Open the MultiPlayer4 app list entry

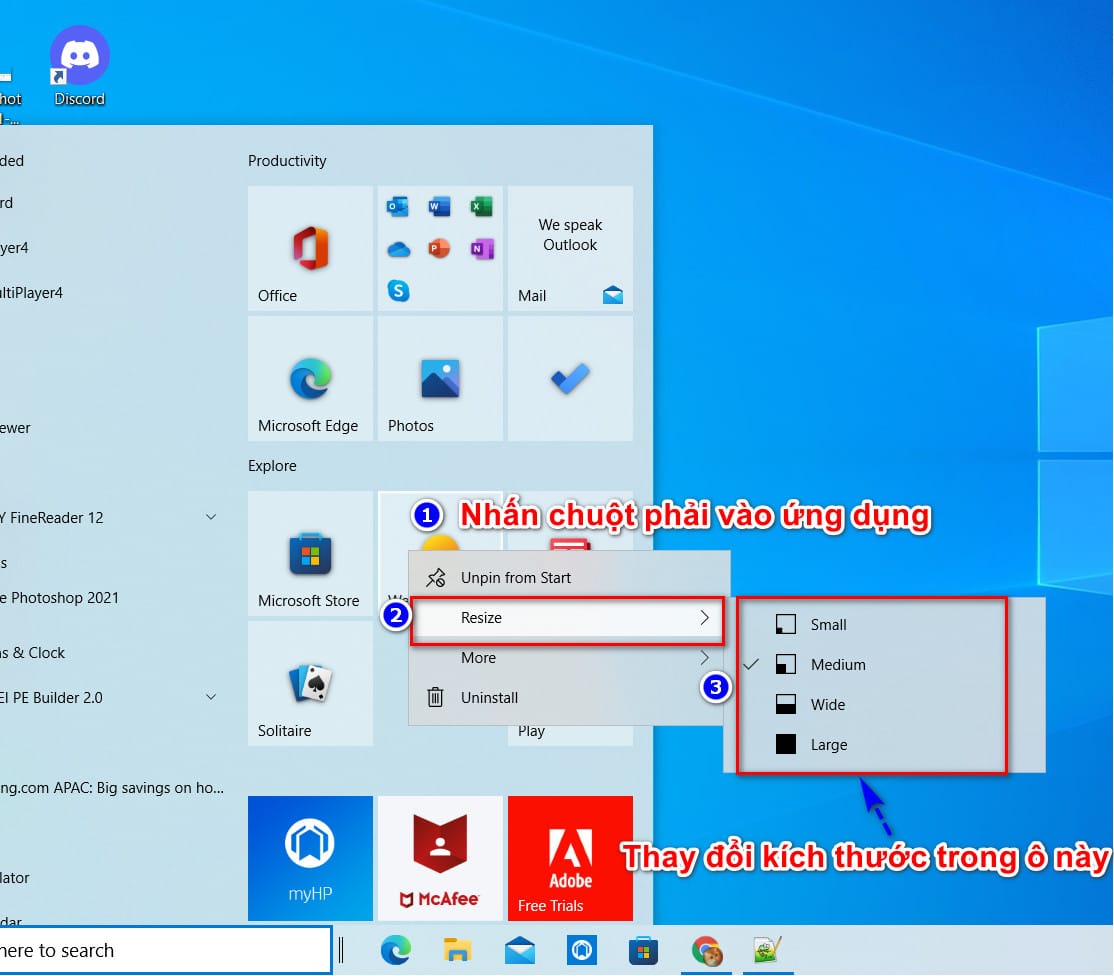click(x=112, y=293)
